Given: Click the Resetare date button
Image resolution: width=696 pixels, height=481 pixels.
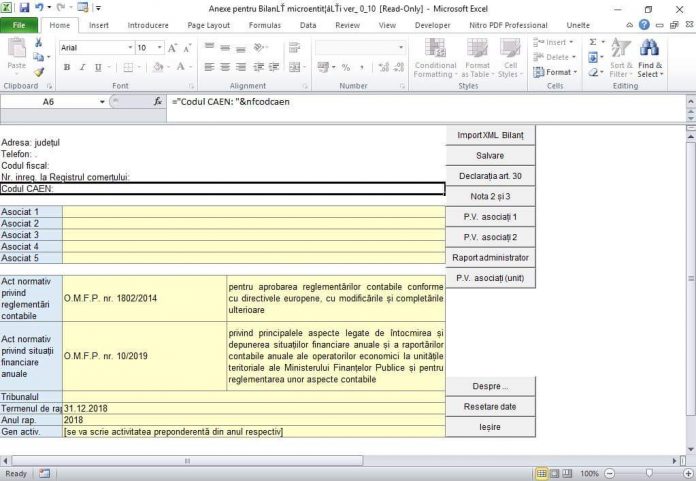Looking at the screenshot, I should point(490,407).
